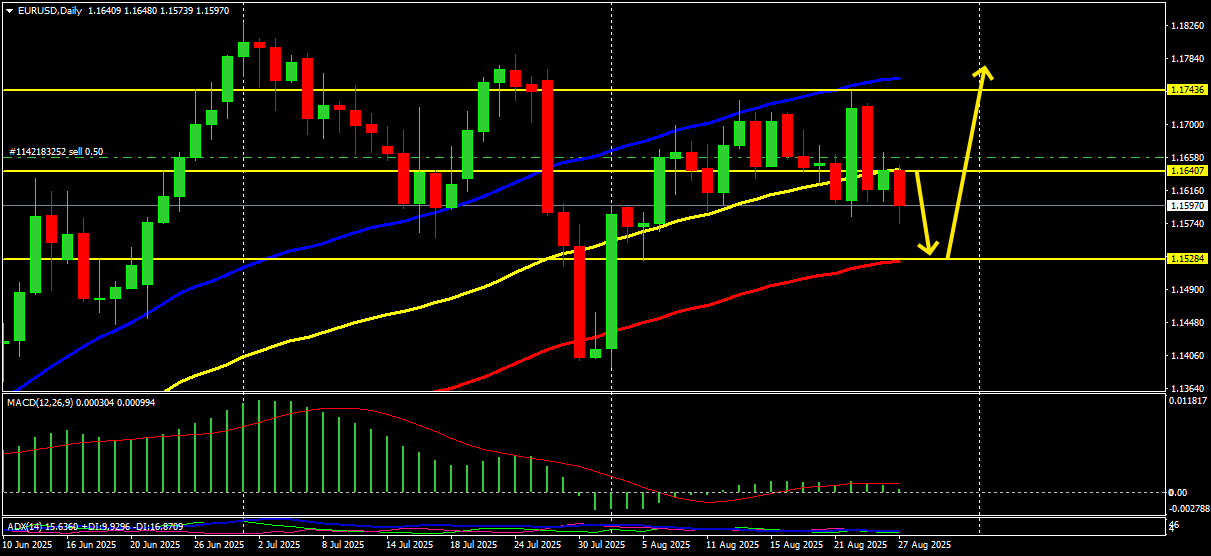Click the 27 Aug 2025 date marker
Image resolution: width=1211 pixels, height=556 pixels.
pos(924,546)
